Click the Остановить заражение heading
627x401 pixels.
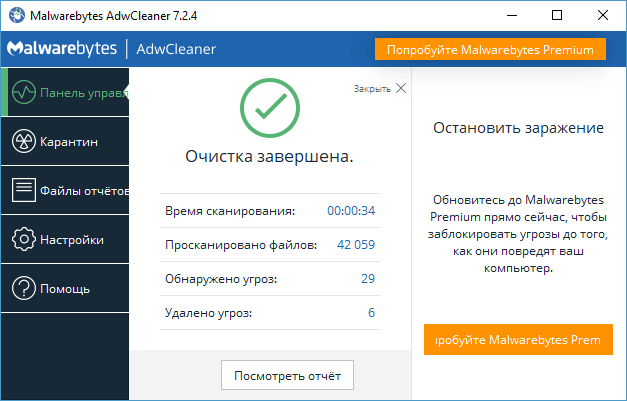(x=518, y=128)
